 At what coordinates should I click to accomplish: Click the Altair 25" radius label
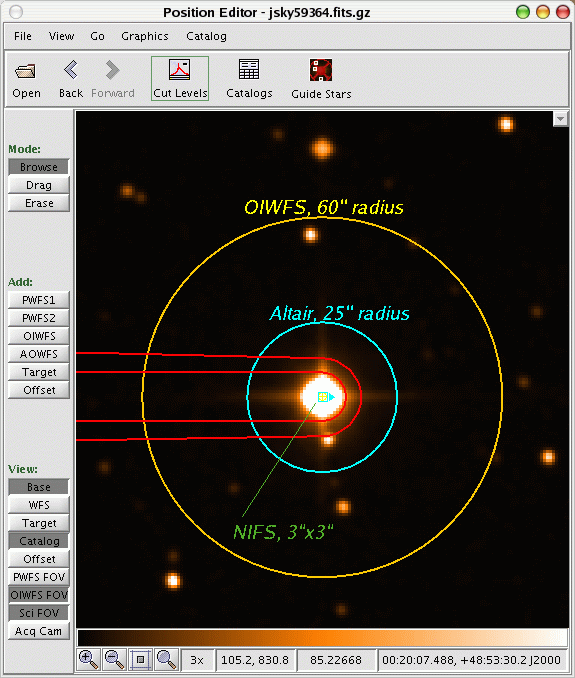[339, 313]
